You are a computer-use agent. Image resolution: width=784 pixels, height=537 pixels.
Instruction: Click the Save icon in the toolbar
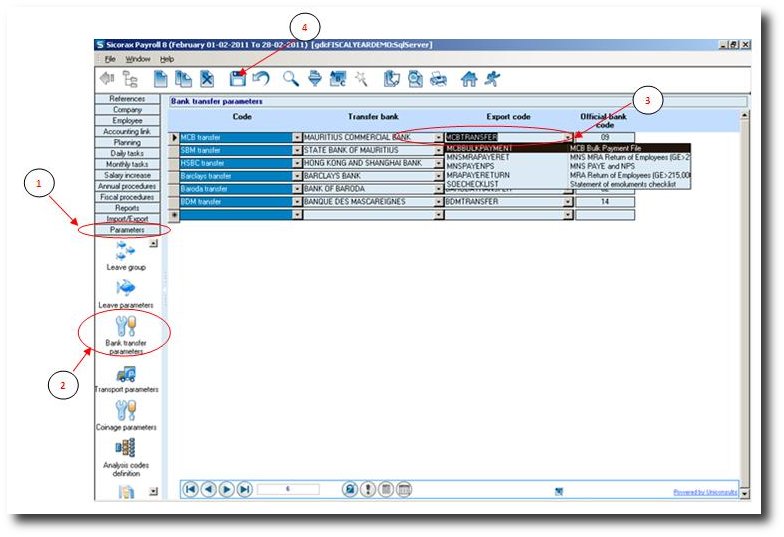click(238, 78)
